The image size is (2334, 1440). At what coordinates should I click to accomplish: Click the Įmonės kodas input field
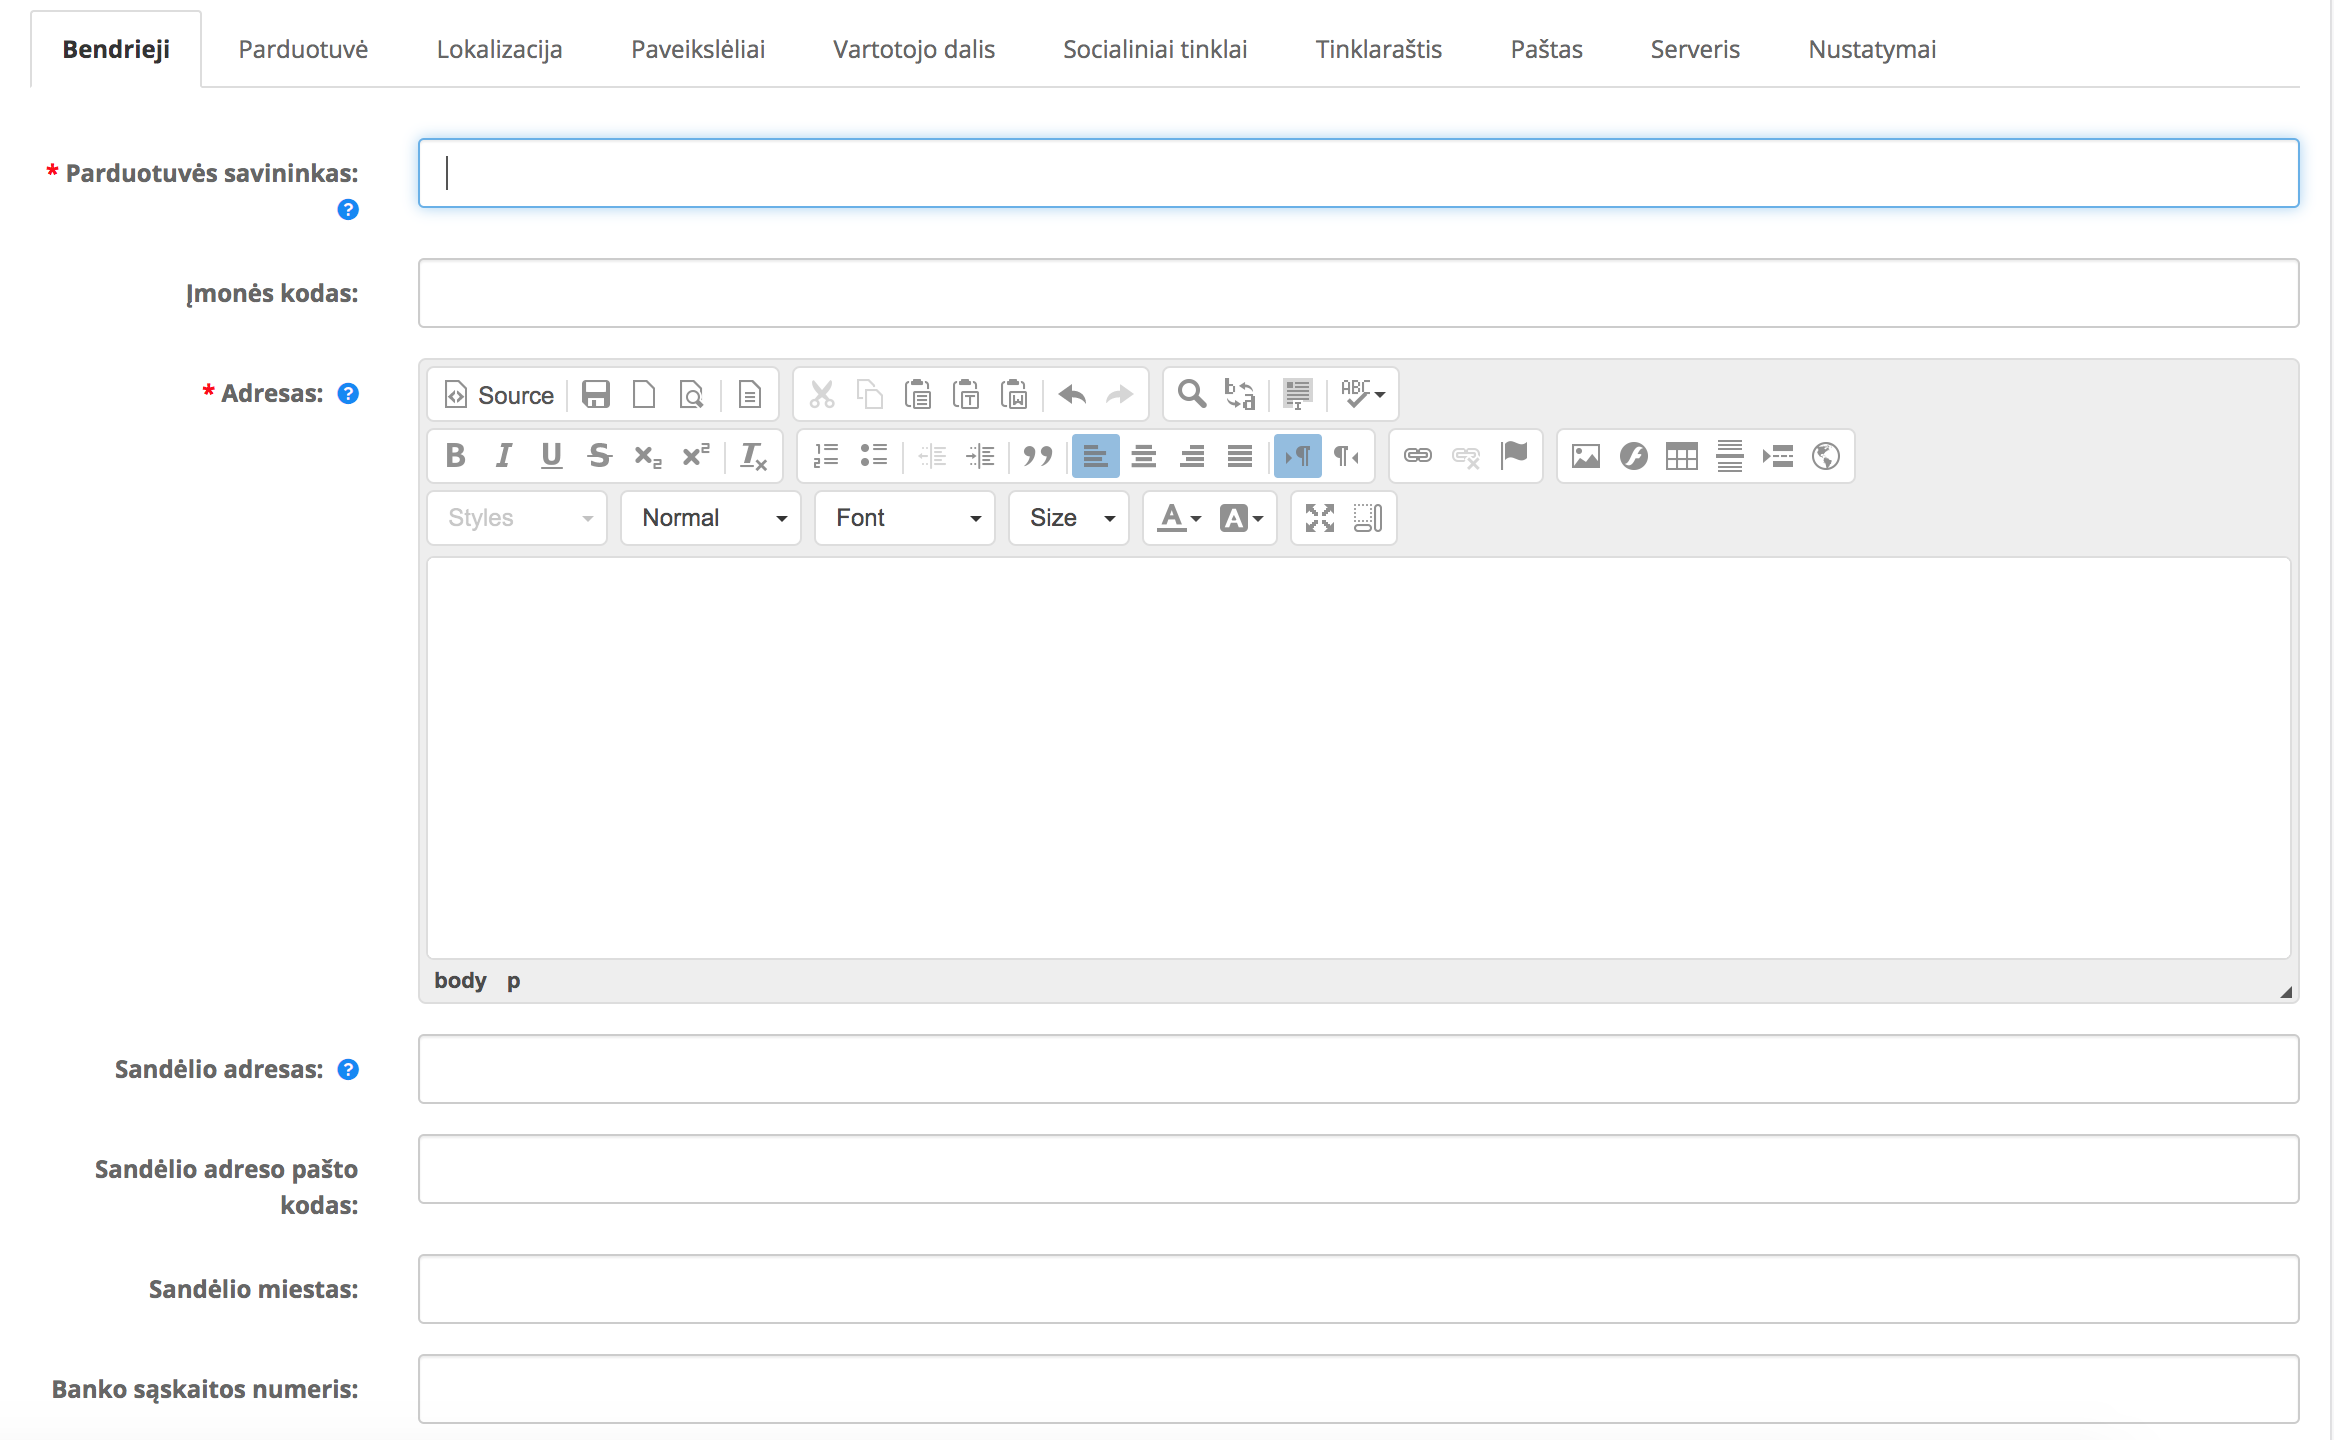1358,293
